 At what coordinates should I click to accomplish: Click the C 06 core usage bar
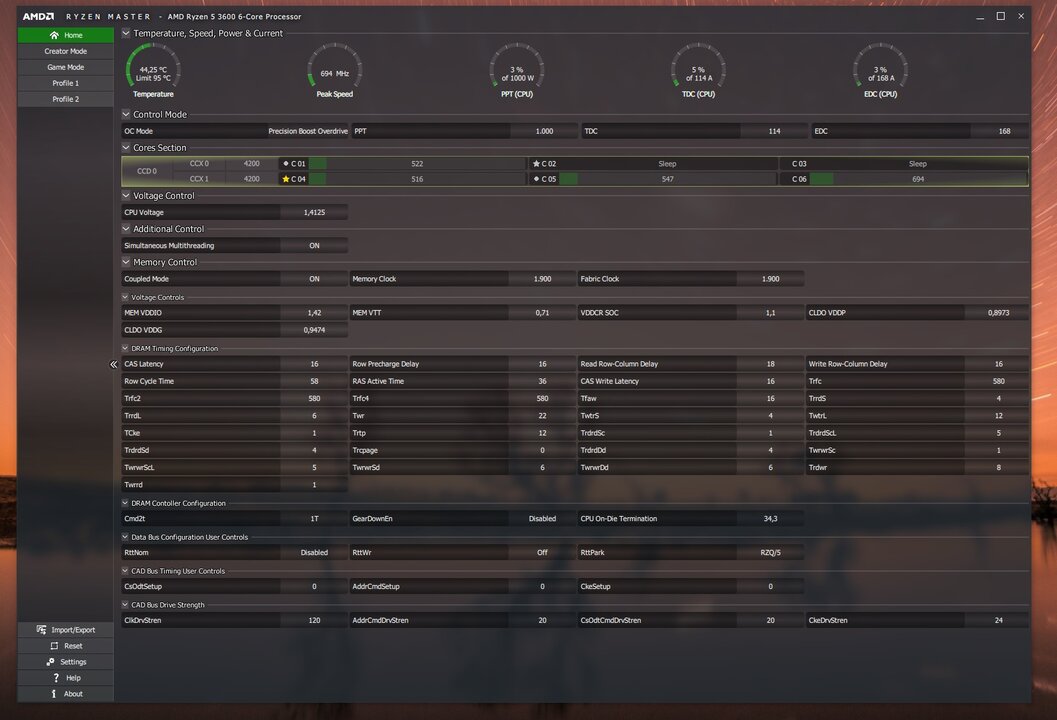point(918,179)
